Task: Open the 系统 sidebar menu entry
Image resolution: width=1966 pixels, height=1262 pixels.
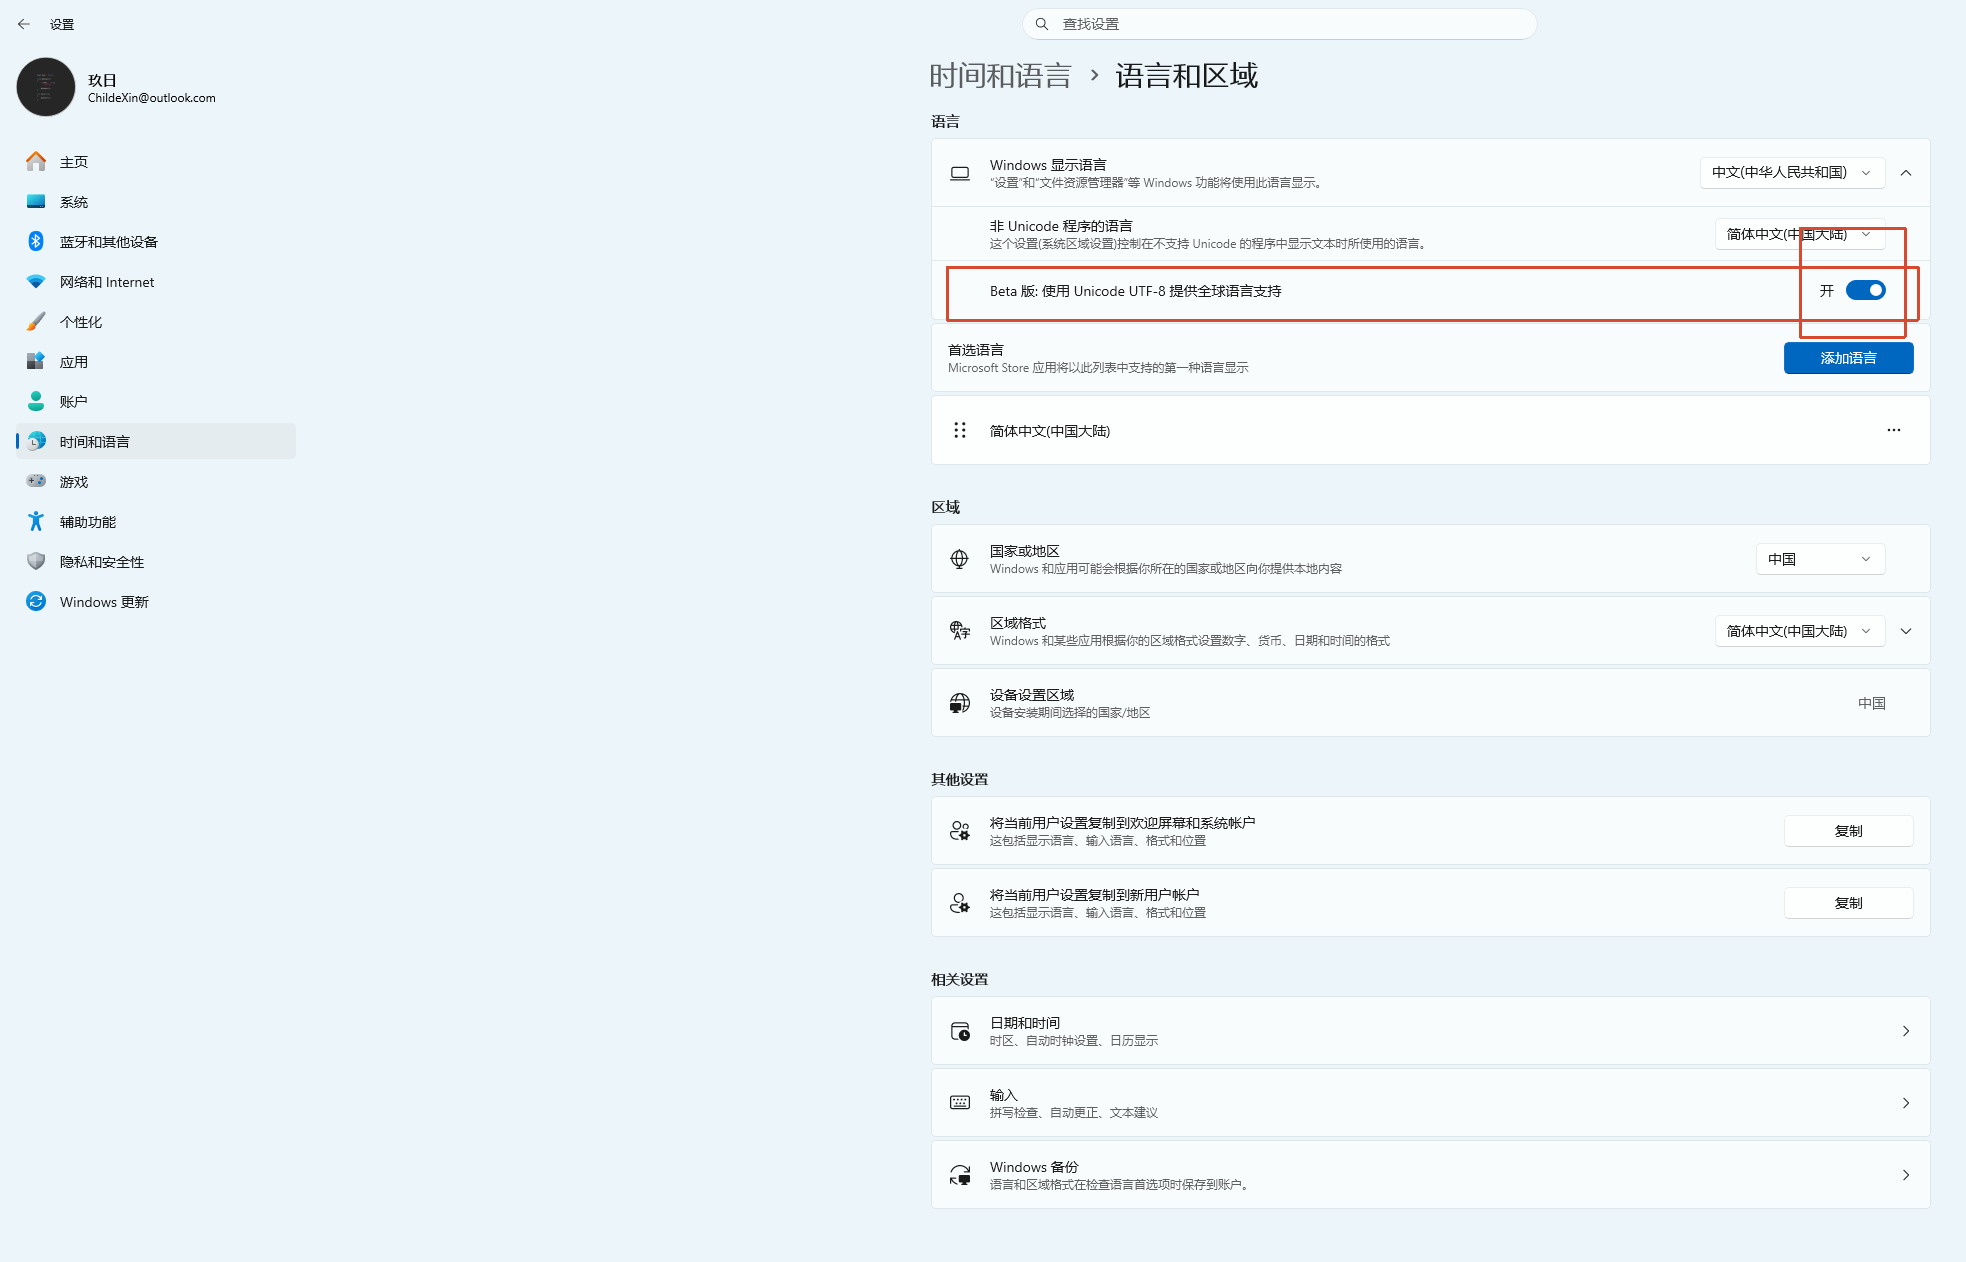Action: pyautogui.click(x=156, y=202)
